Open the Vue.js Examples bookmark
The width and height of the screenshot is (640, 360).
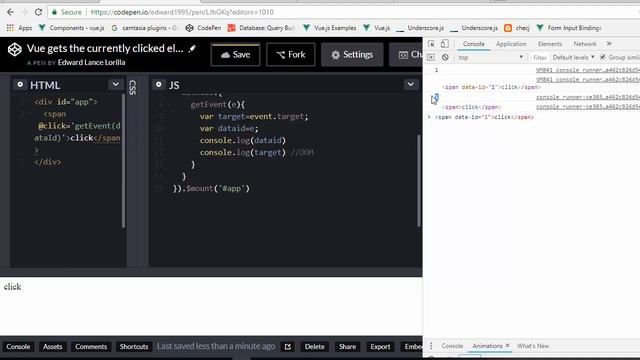tap(329, 28)
